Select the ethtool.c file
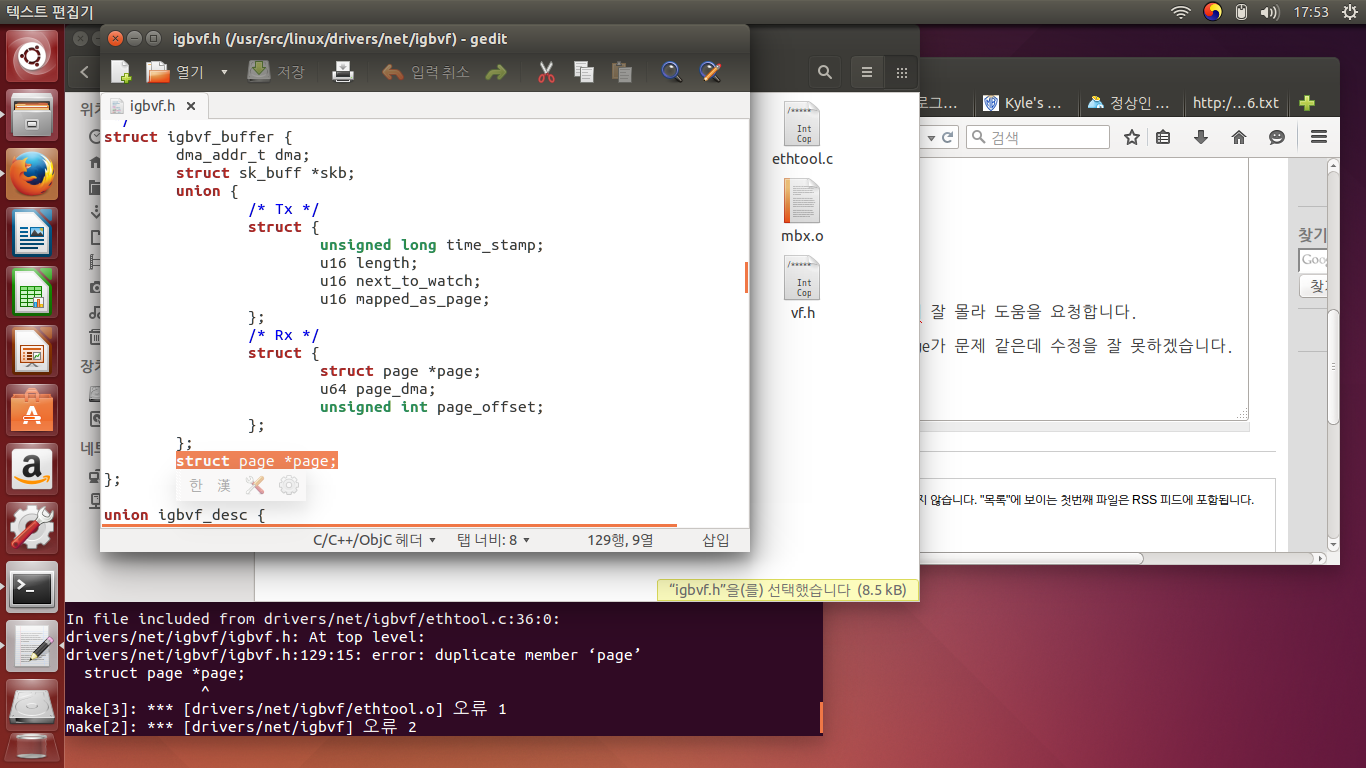Screen dimensions: 1366x768 click(x=802, y=135)
